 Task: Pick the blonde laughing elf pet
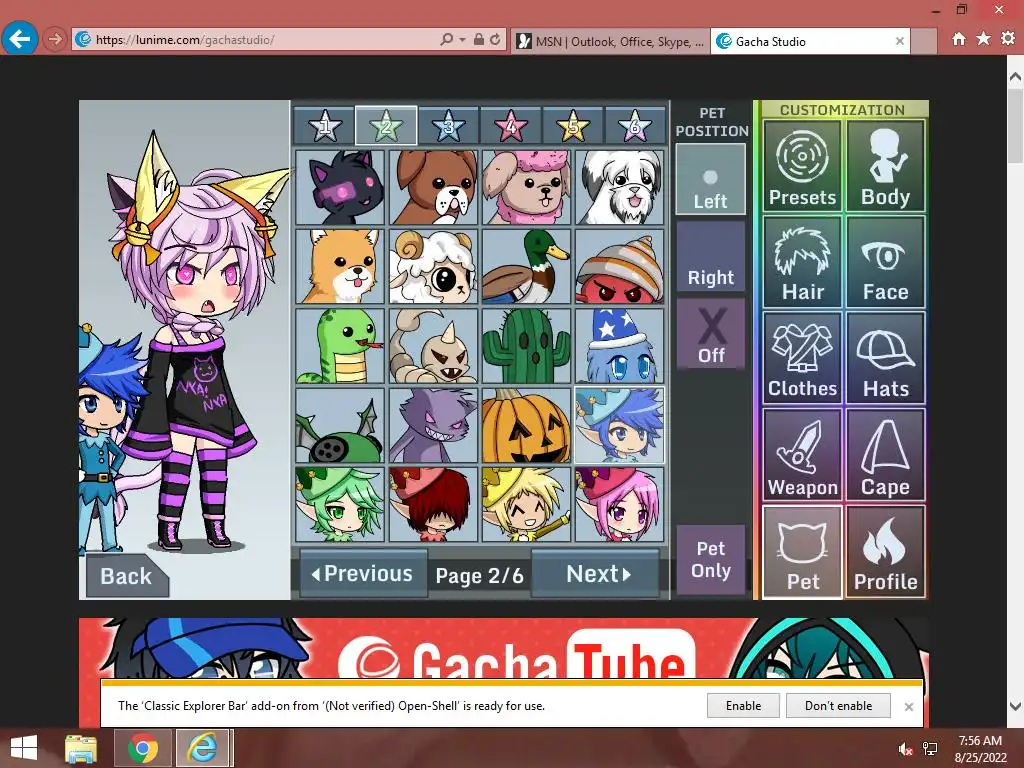[x=526, y=505]
